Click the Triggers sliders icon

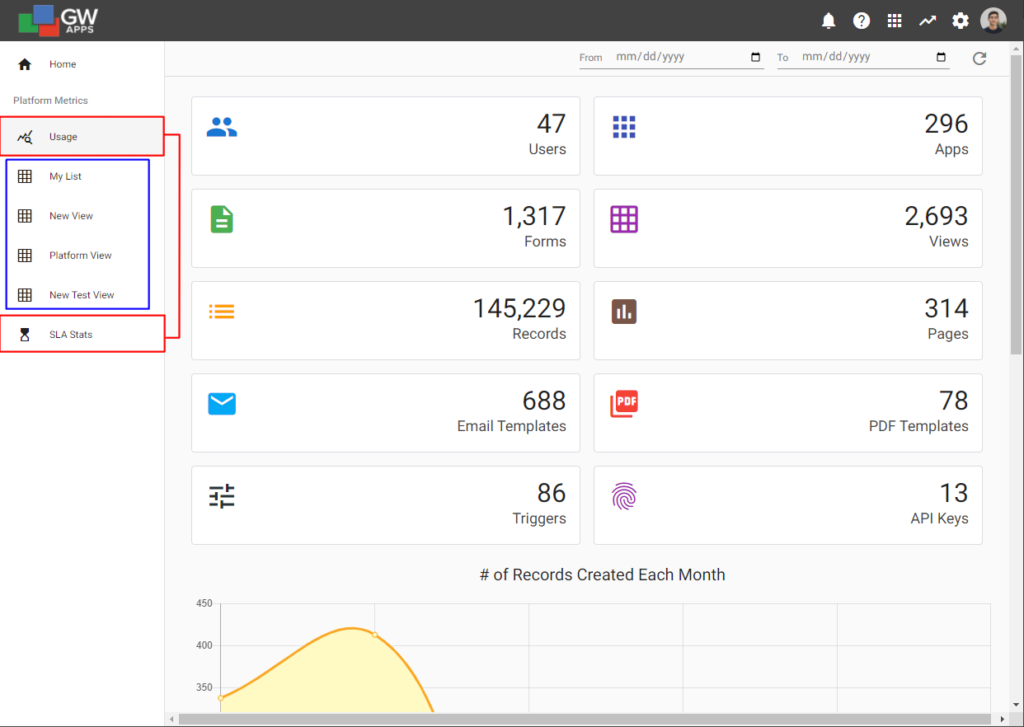click(222, 496)
